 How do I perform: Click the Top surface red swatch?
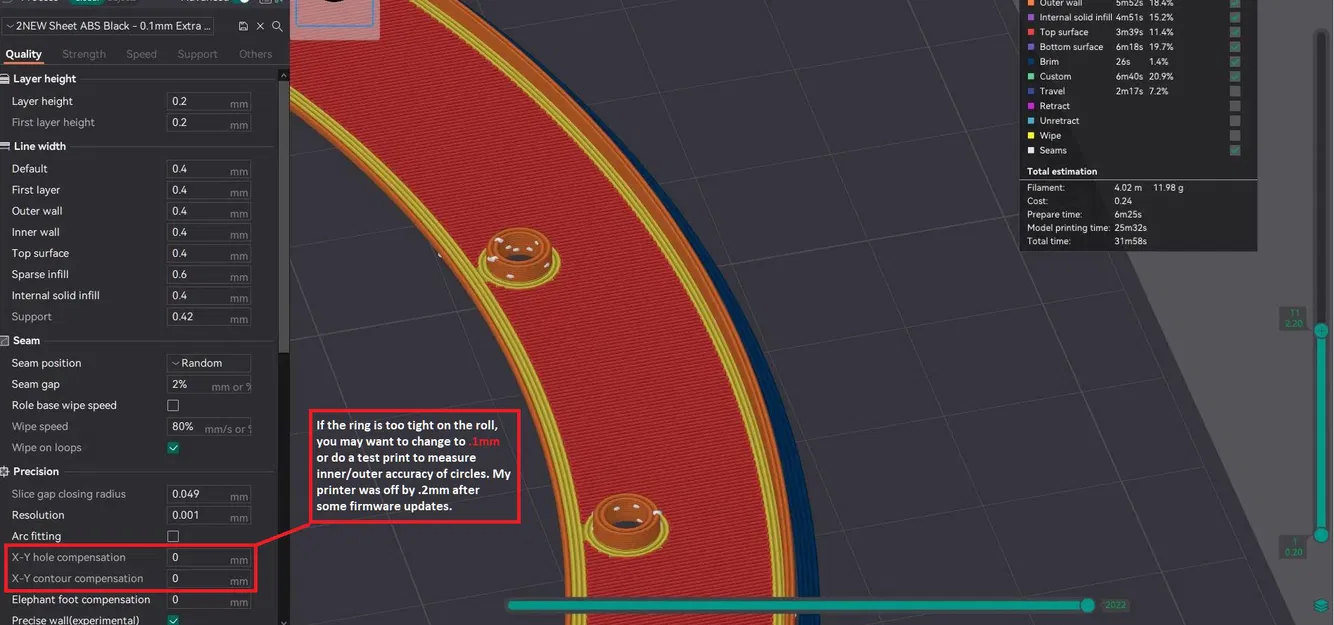click(1031, 32)
